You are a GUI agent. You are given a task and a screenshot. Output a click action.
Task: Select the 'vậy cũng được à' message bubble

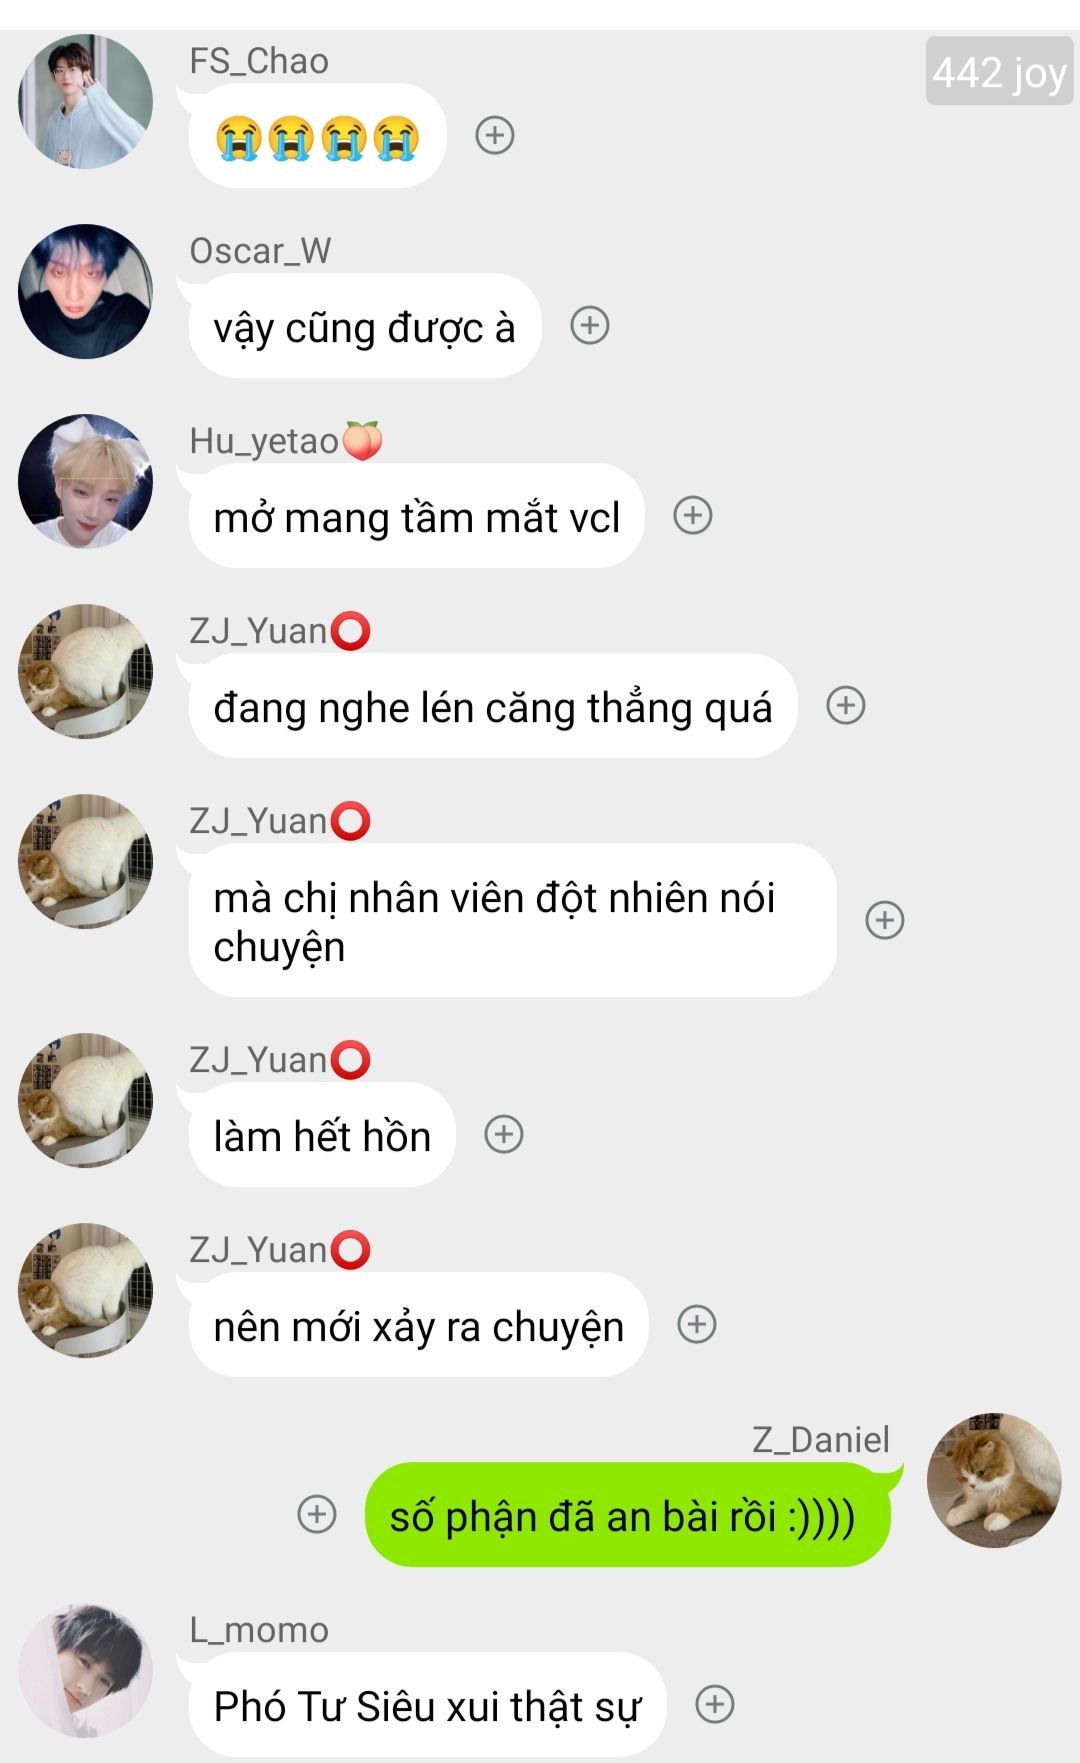[x=365, y=326]
